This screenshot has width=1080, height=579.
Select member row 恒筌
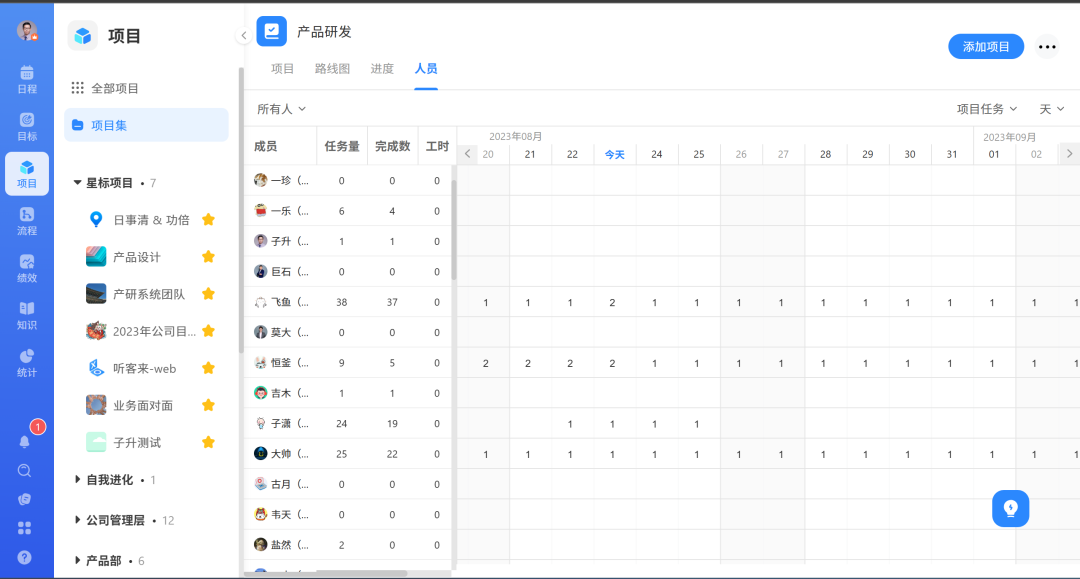point(349,363)
